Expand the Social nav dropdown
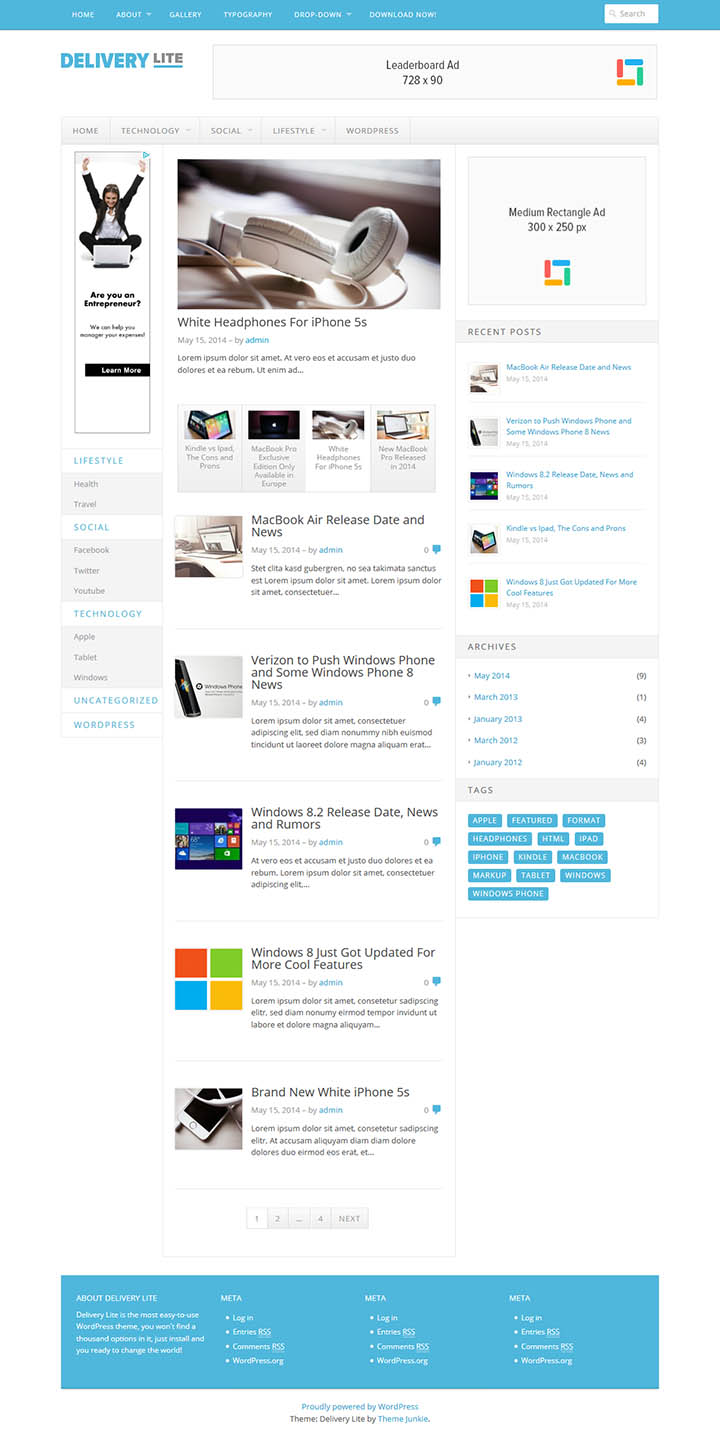The width and height of the screenshot is (720, 1443). pyautogui.click(x=250, y=130)
